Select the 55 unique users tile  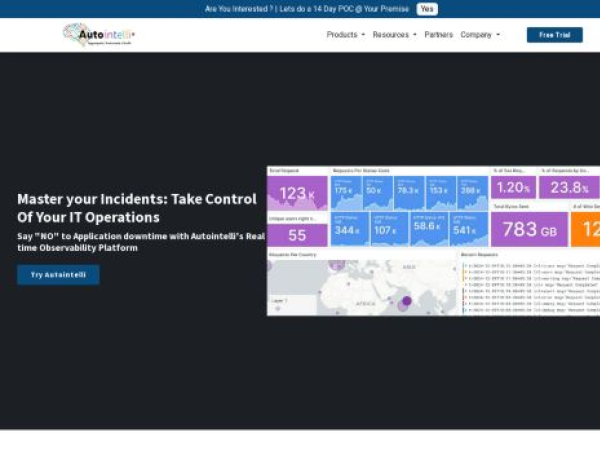point(297,235)
